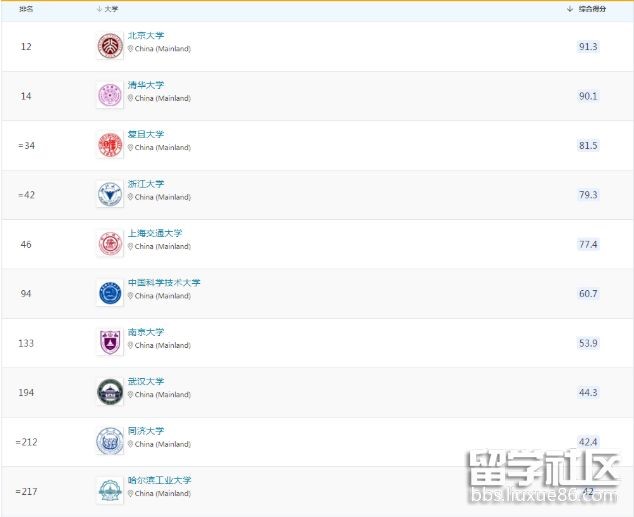Select the score 90.1
The width and height of the screenshot is (634, 517).
pyautogui.click(x=588, y=96)
